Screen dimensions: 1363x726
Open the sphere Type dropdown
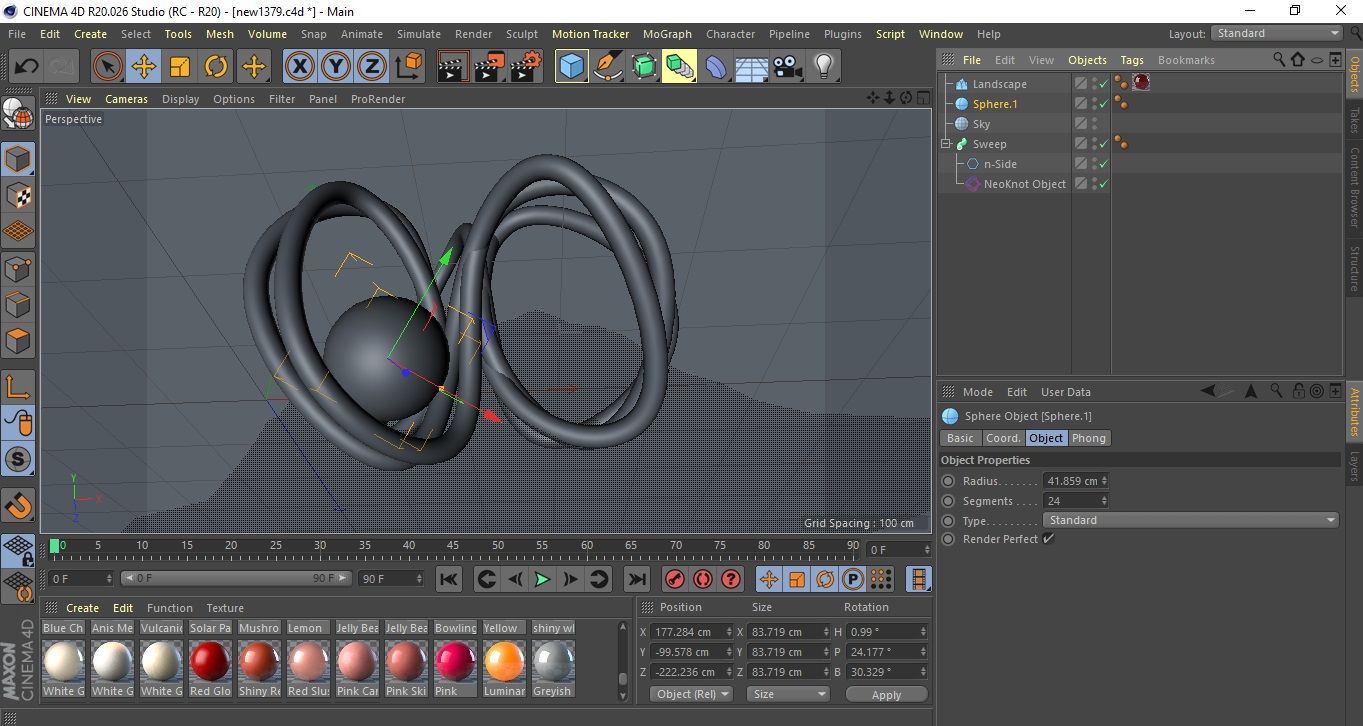(1191, 520)
